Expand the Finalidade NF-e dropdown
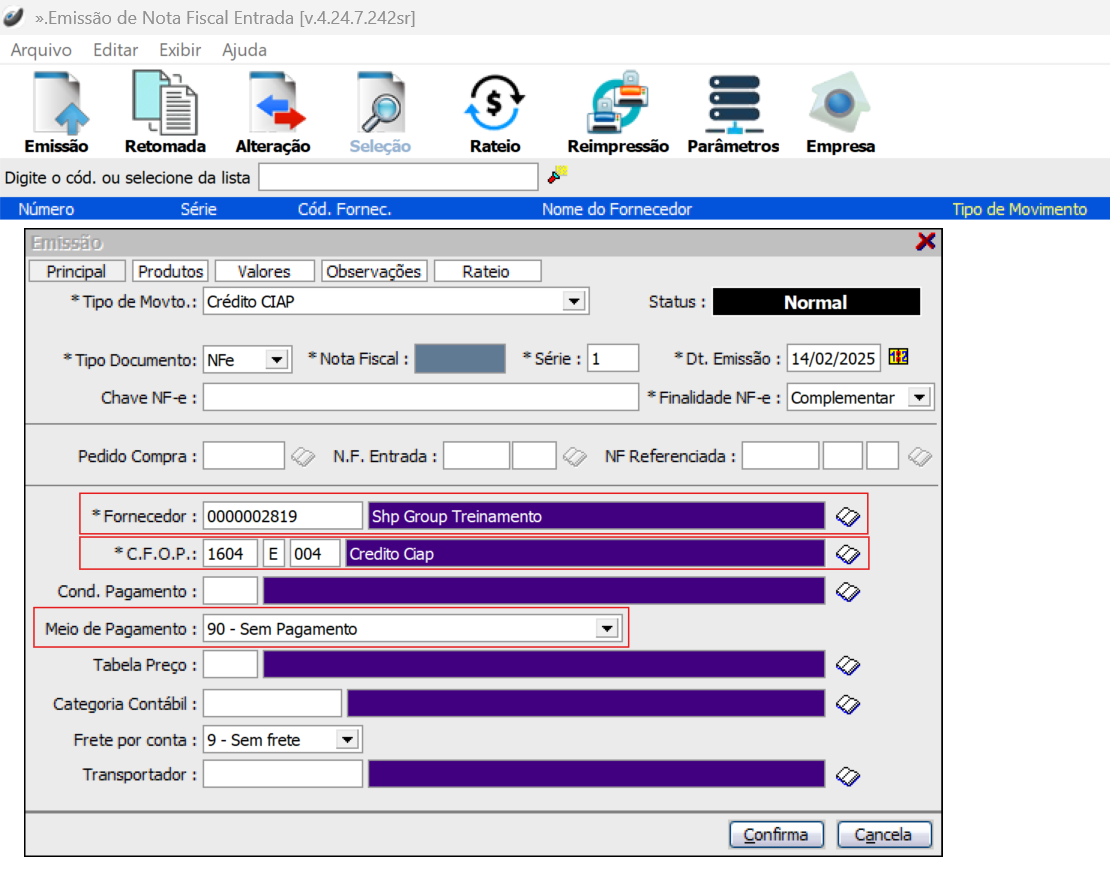 917,397
